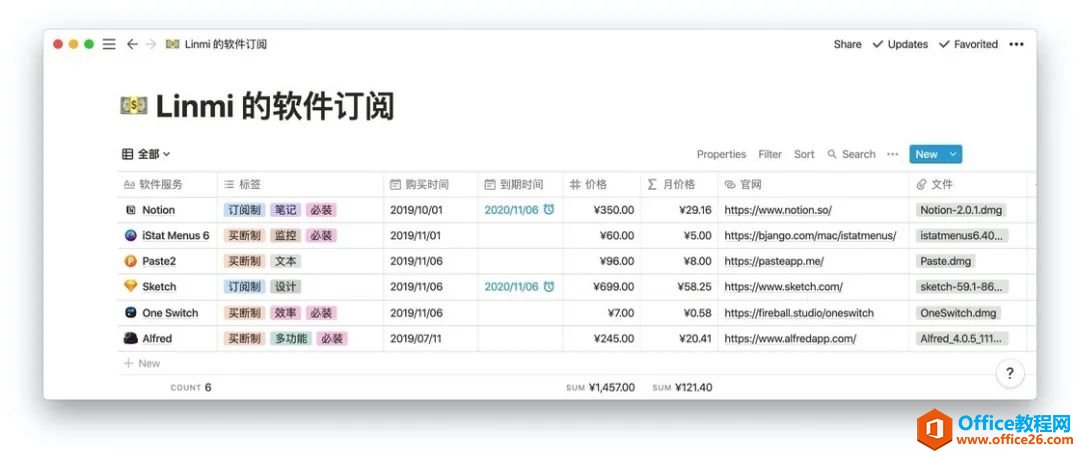The image size is (1080, 457).
Task: Open the bjango.com istatmenus link
Action: (x=810, y=236)
